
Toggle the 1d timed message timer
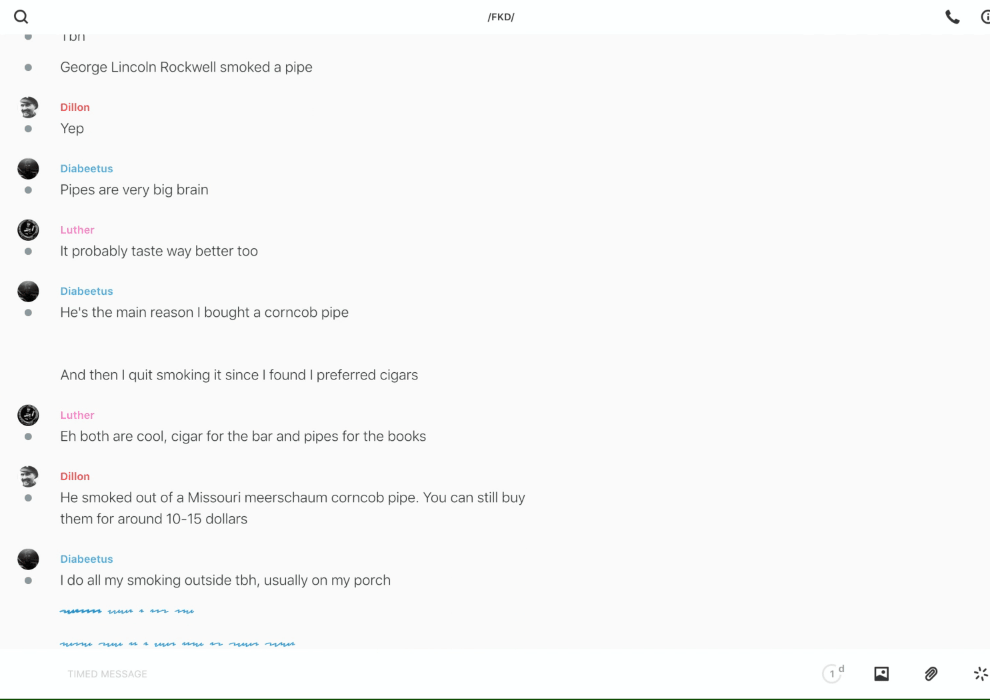pos(832,674)
